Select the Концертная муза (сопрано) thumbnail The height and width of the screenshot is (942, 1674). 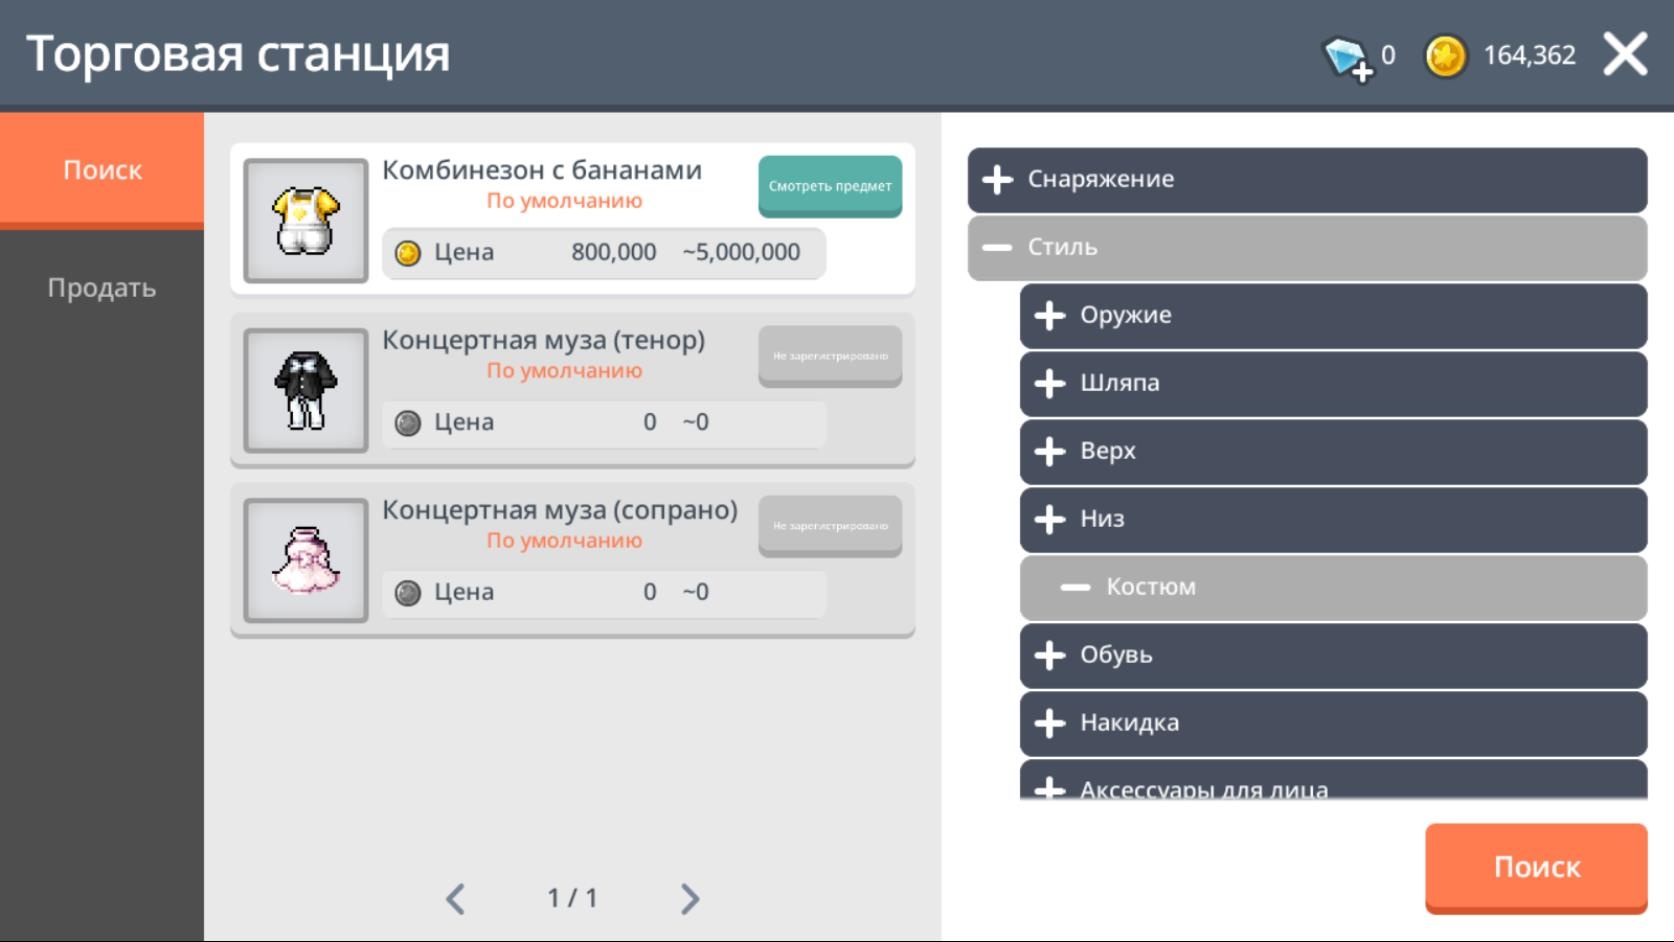click(306, 560)
